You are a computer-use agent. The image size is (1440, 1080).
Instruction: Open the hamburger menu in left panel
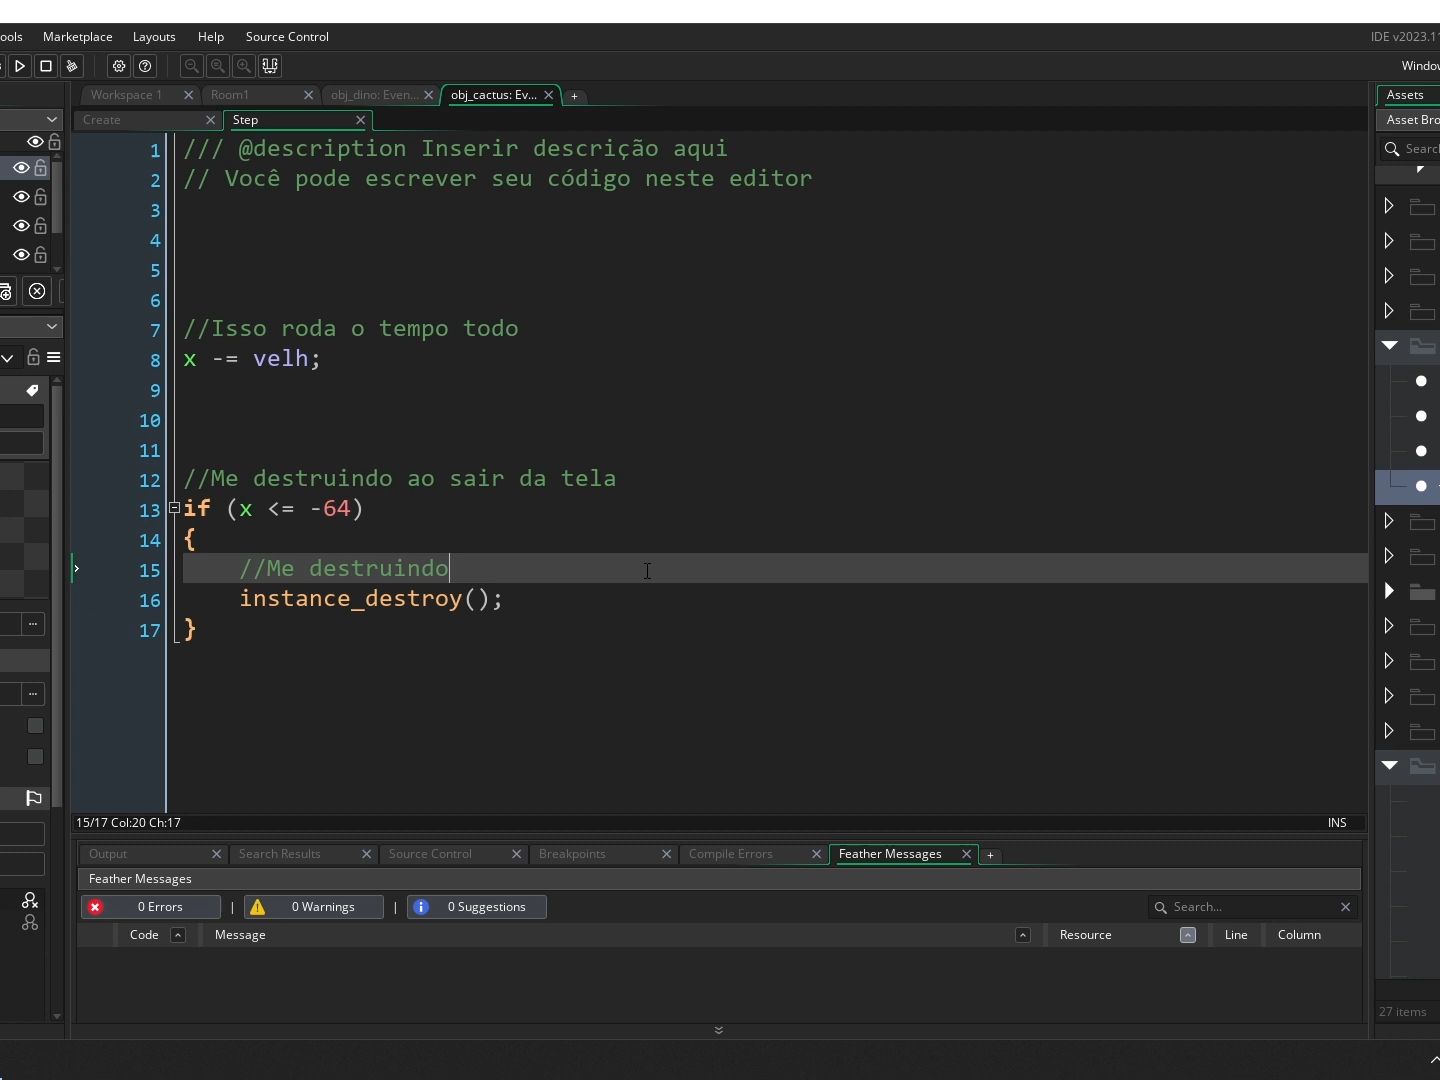coord(54,357)
